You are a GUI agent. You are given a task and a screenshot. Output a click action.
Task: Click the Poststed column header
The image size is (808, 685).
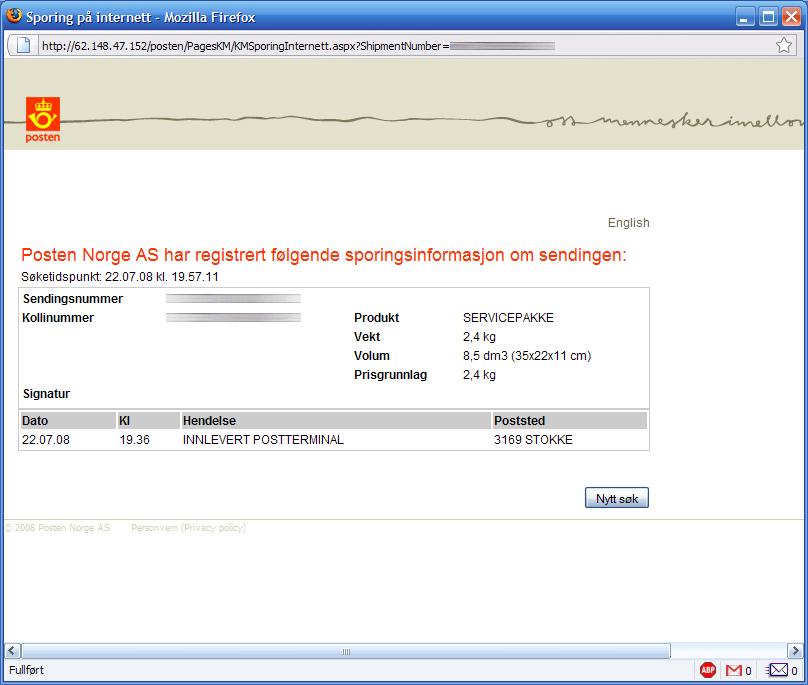(x=570, y=421)
